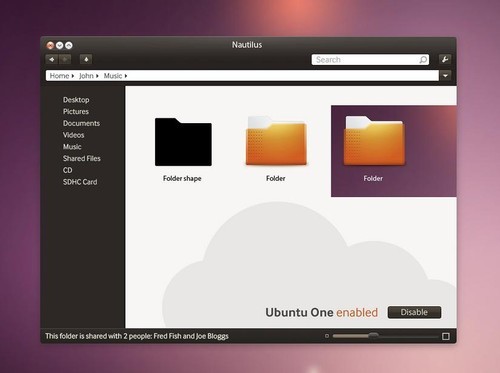Focus the Search input field
The width and height of the screenshot is (500, 373).
(x=370, y=60)
